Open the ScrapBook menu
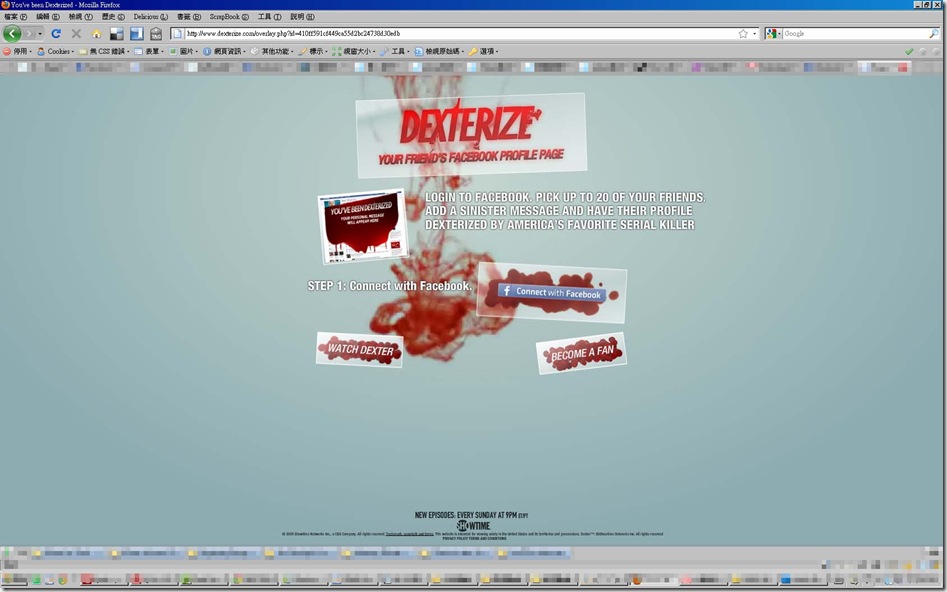 (x=229, y=16)
